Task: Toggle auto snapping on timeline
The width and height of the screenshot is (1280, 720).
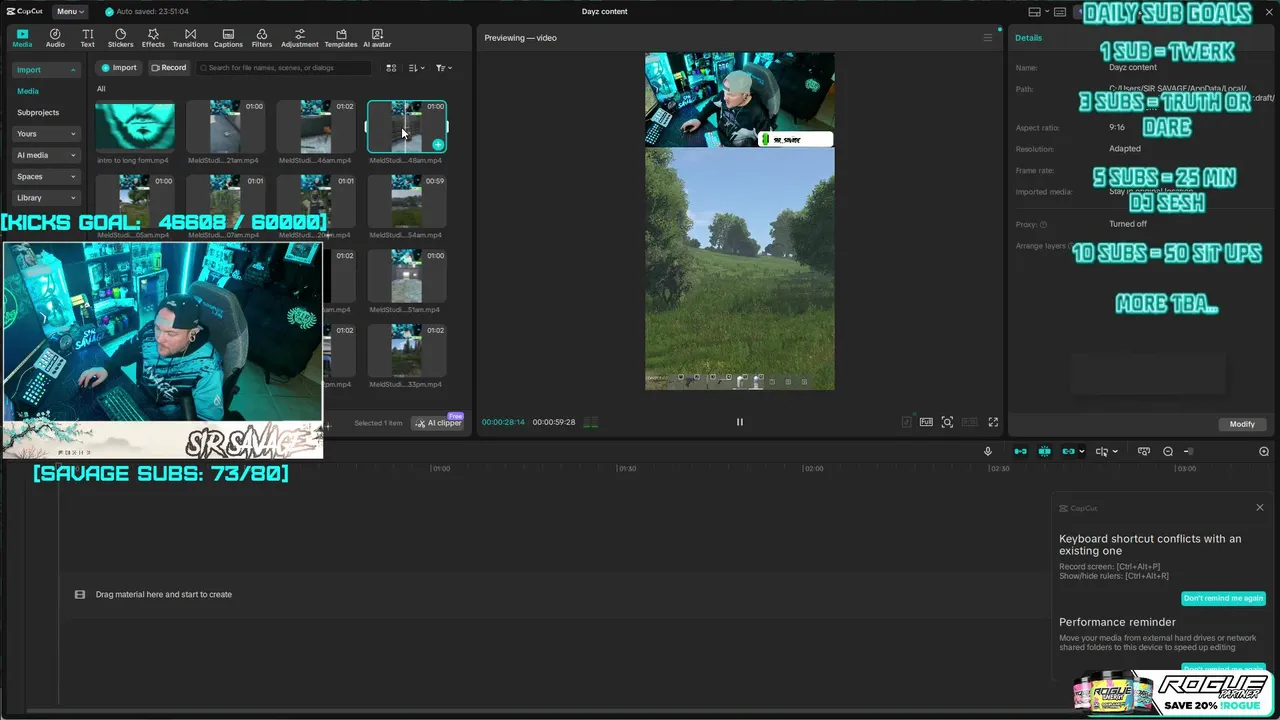Action: [x=1044, y=452]
